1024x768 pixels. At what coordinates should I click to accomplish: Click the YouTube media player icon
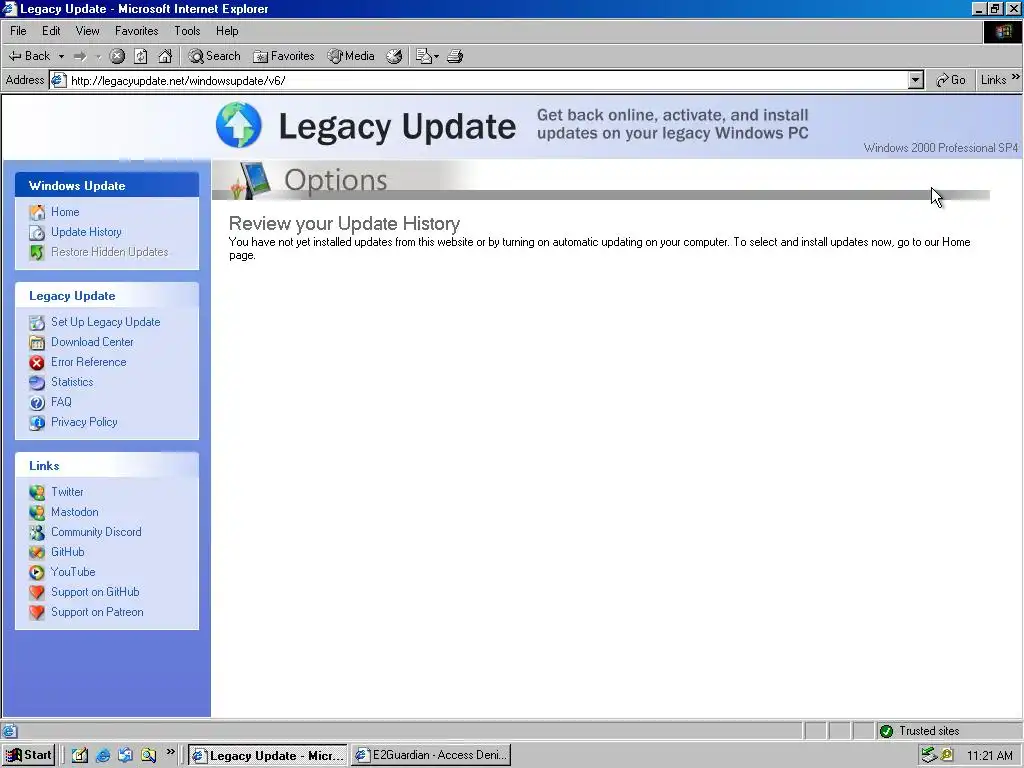pyautogui.click(x=37, y=573)
